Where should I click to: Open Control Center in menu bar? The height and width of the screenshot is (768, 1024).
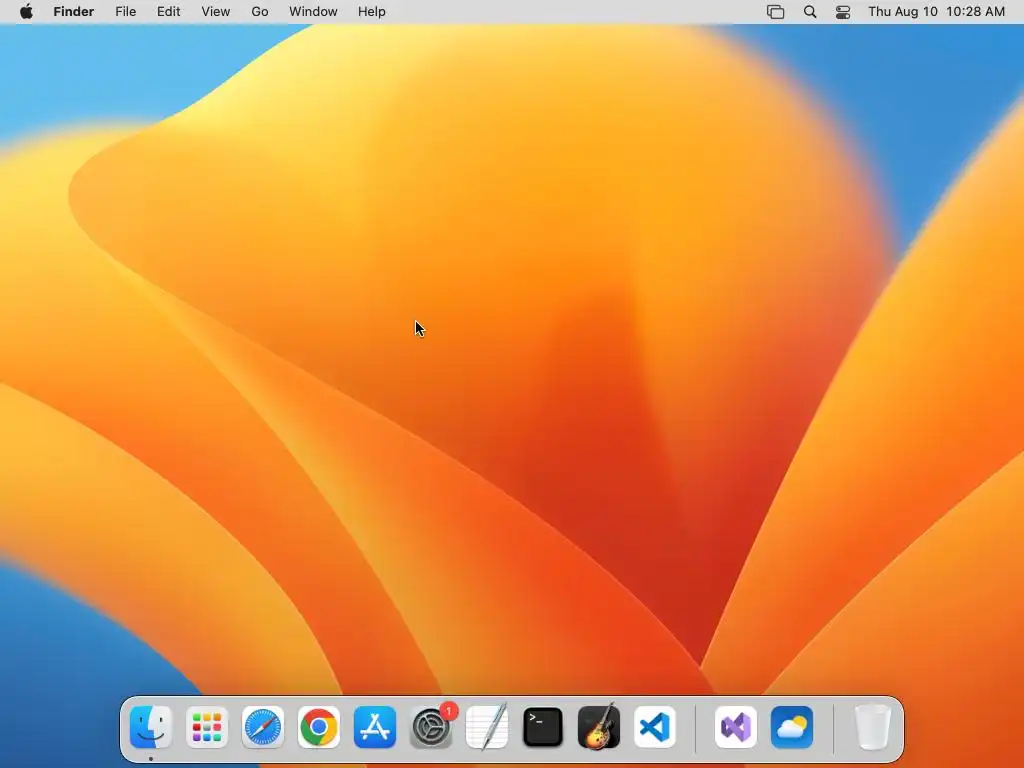coord(843,12)
